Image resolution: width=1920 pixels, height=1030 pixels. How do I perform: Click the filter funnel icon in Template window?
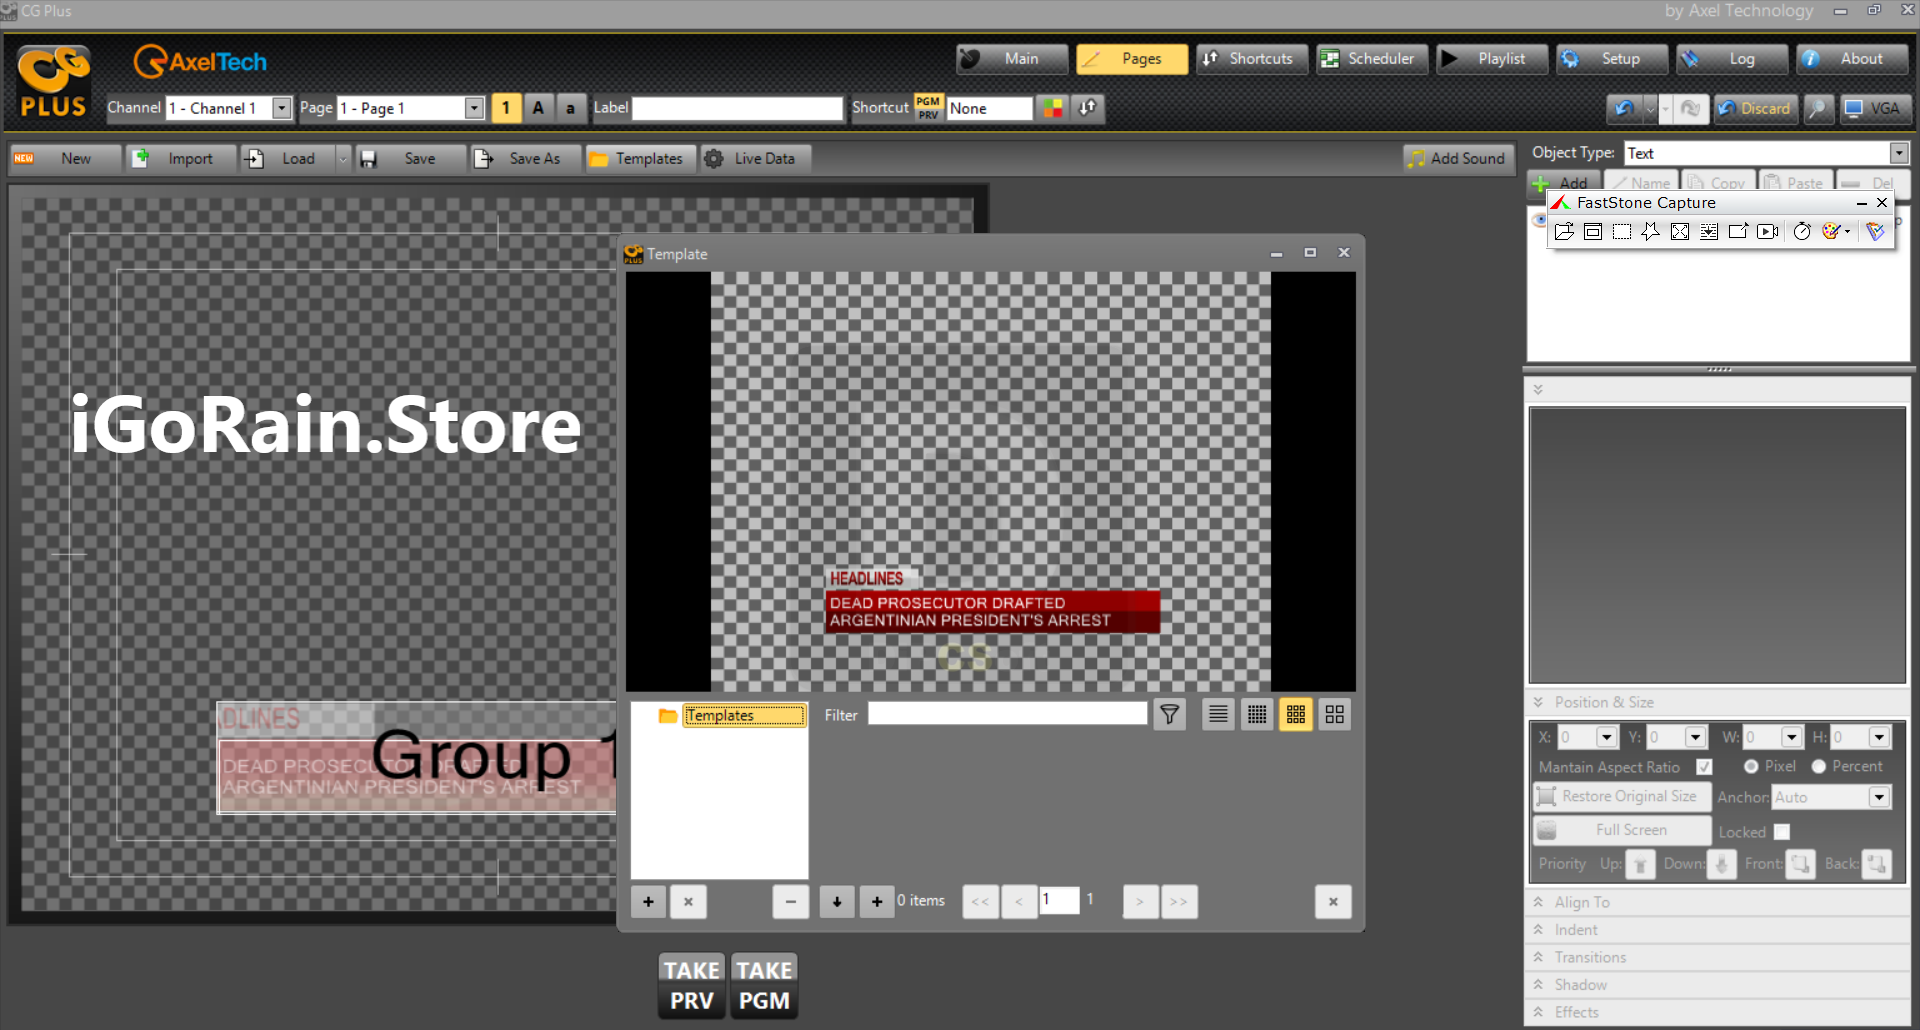[x=1169, y=714]
